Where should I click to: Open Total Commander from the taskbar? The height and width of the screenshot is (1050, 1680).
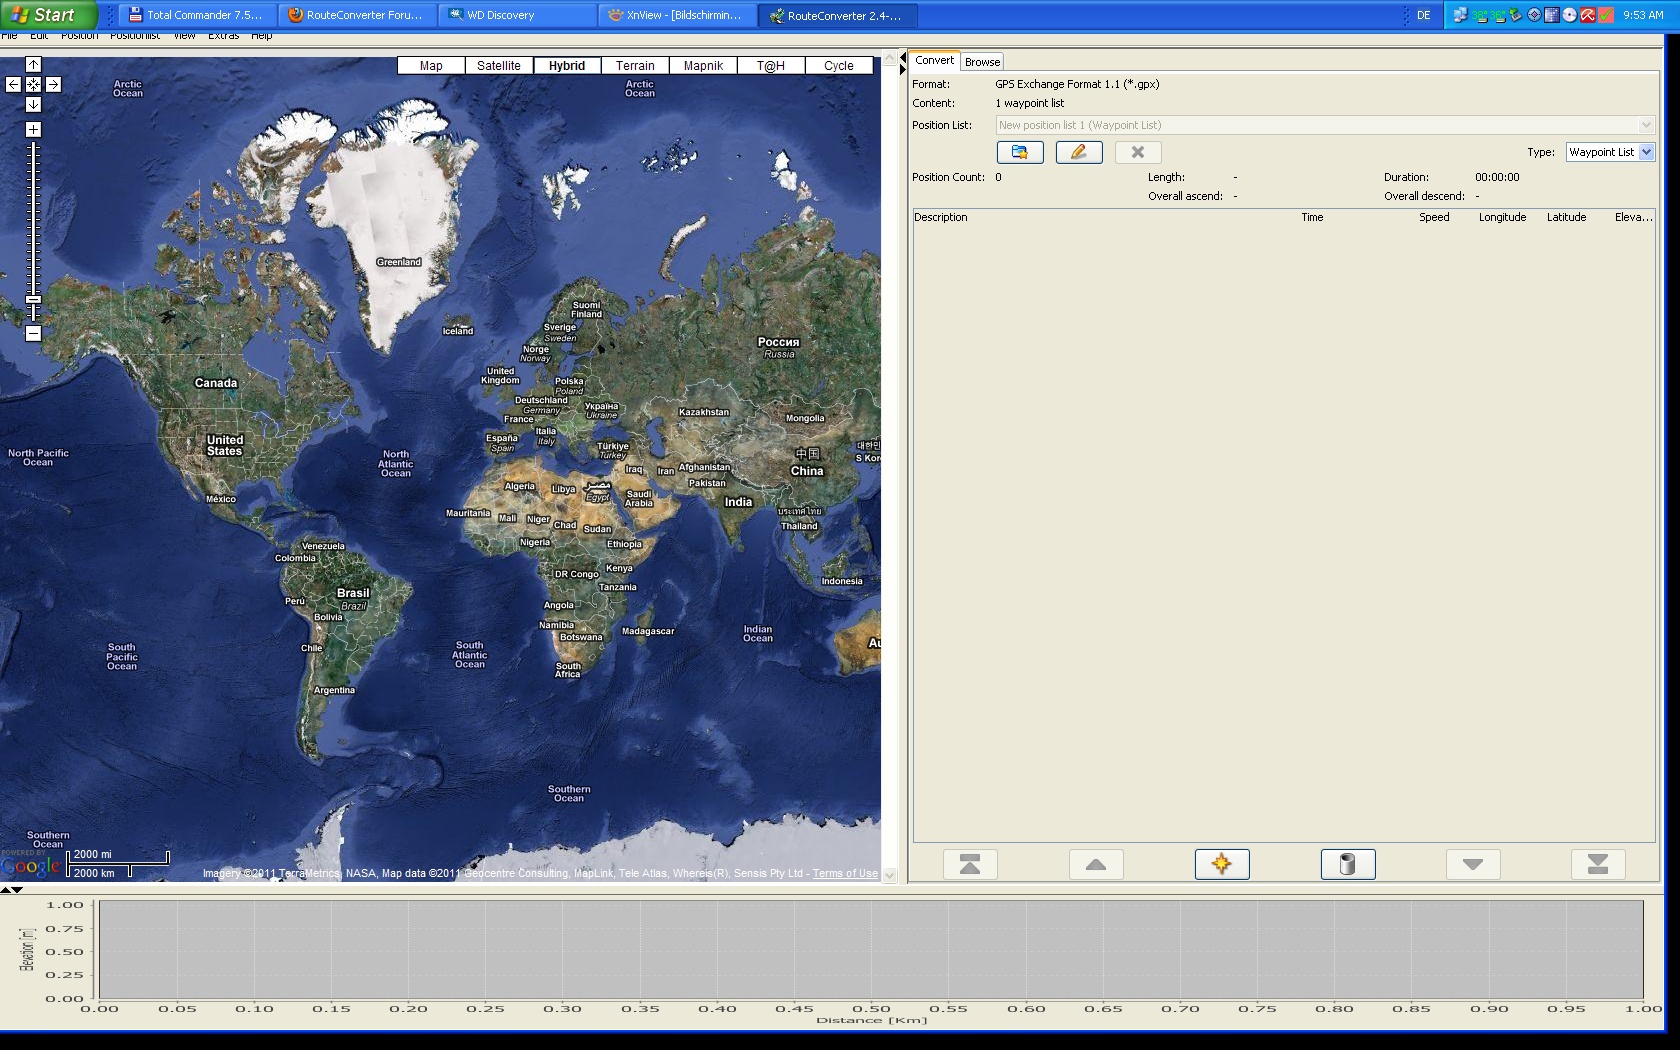coord(195,15)
